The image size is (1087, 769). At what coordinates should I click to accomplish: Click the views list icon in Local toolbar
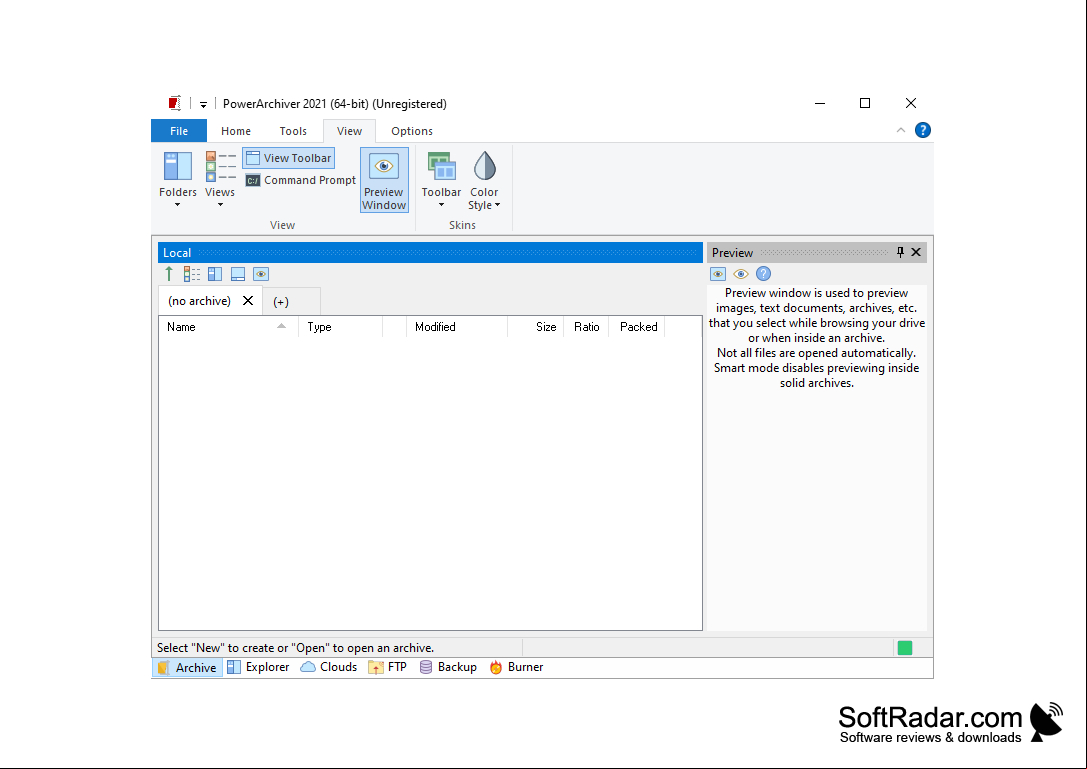click(192, 274)
